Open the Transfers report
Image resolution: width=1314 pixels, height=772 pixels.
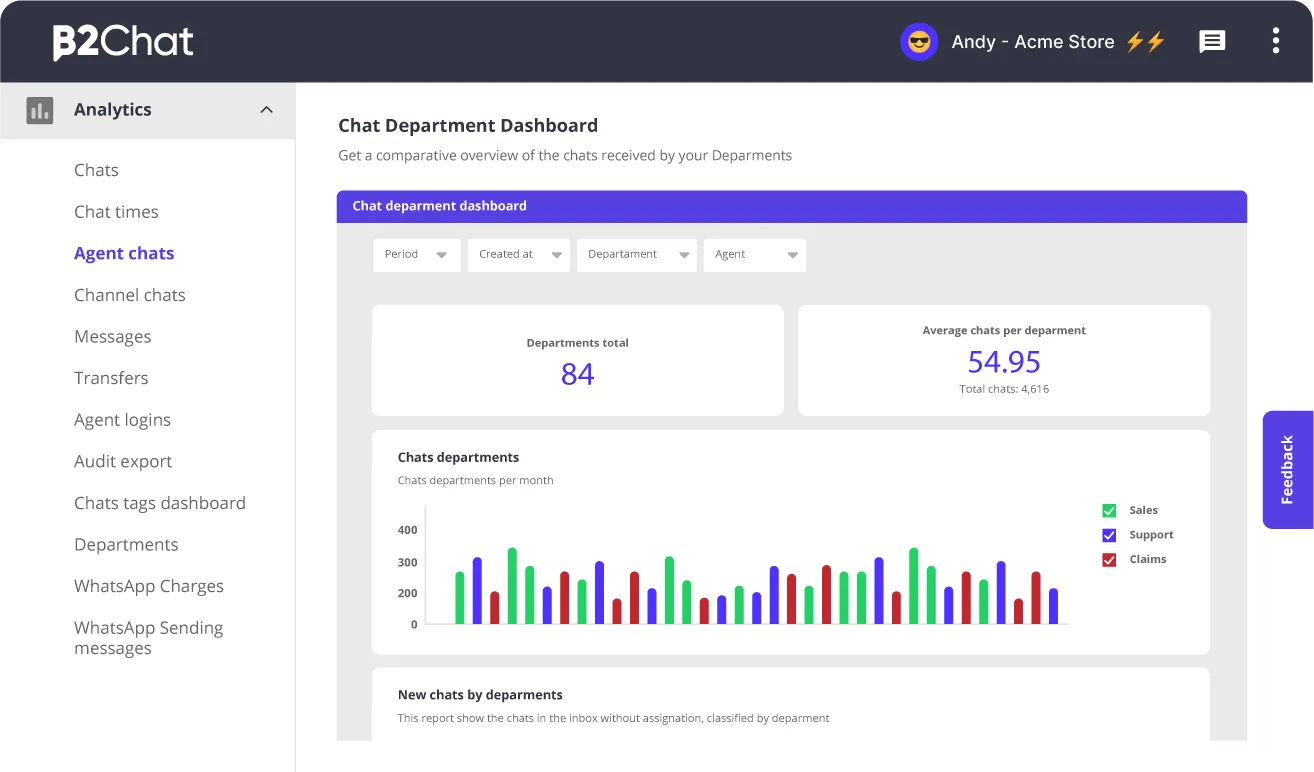tap(111, 378)
